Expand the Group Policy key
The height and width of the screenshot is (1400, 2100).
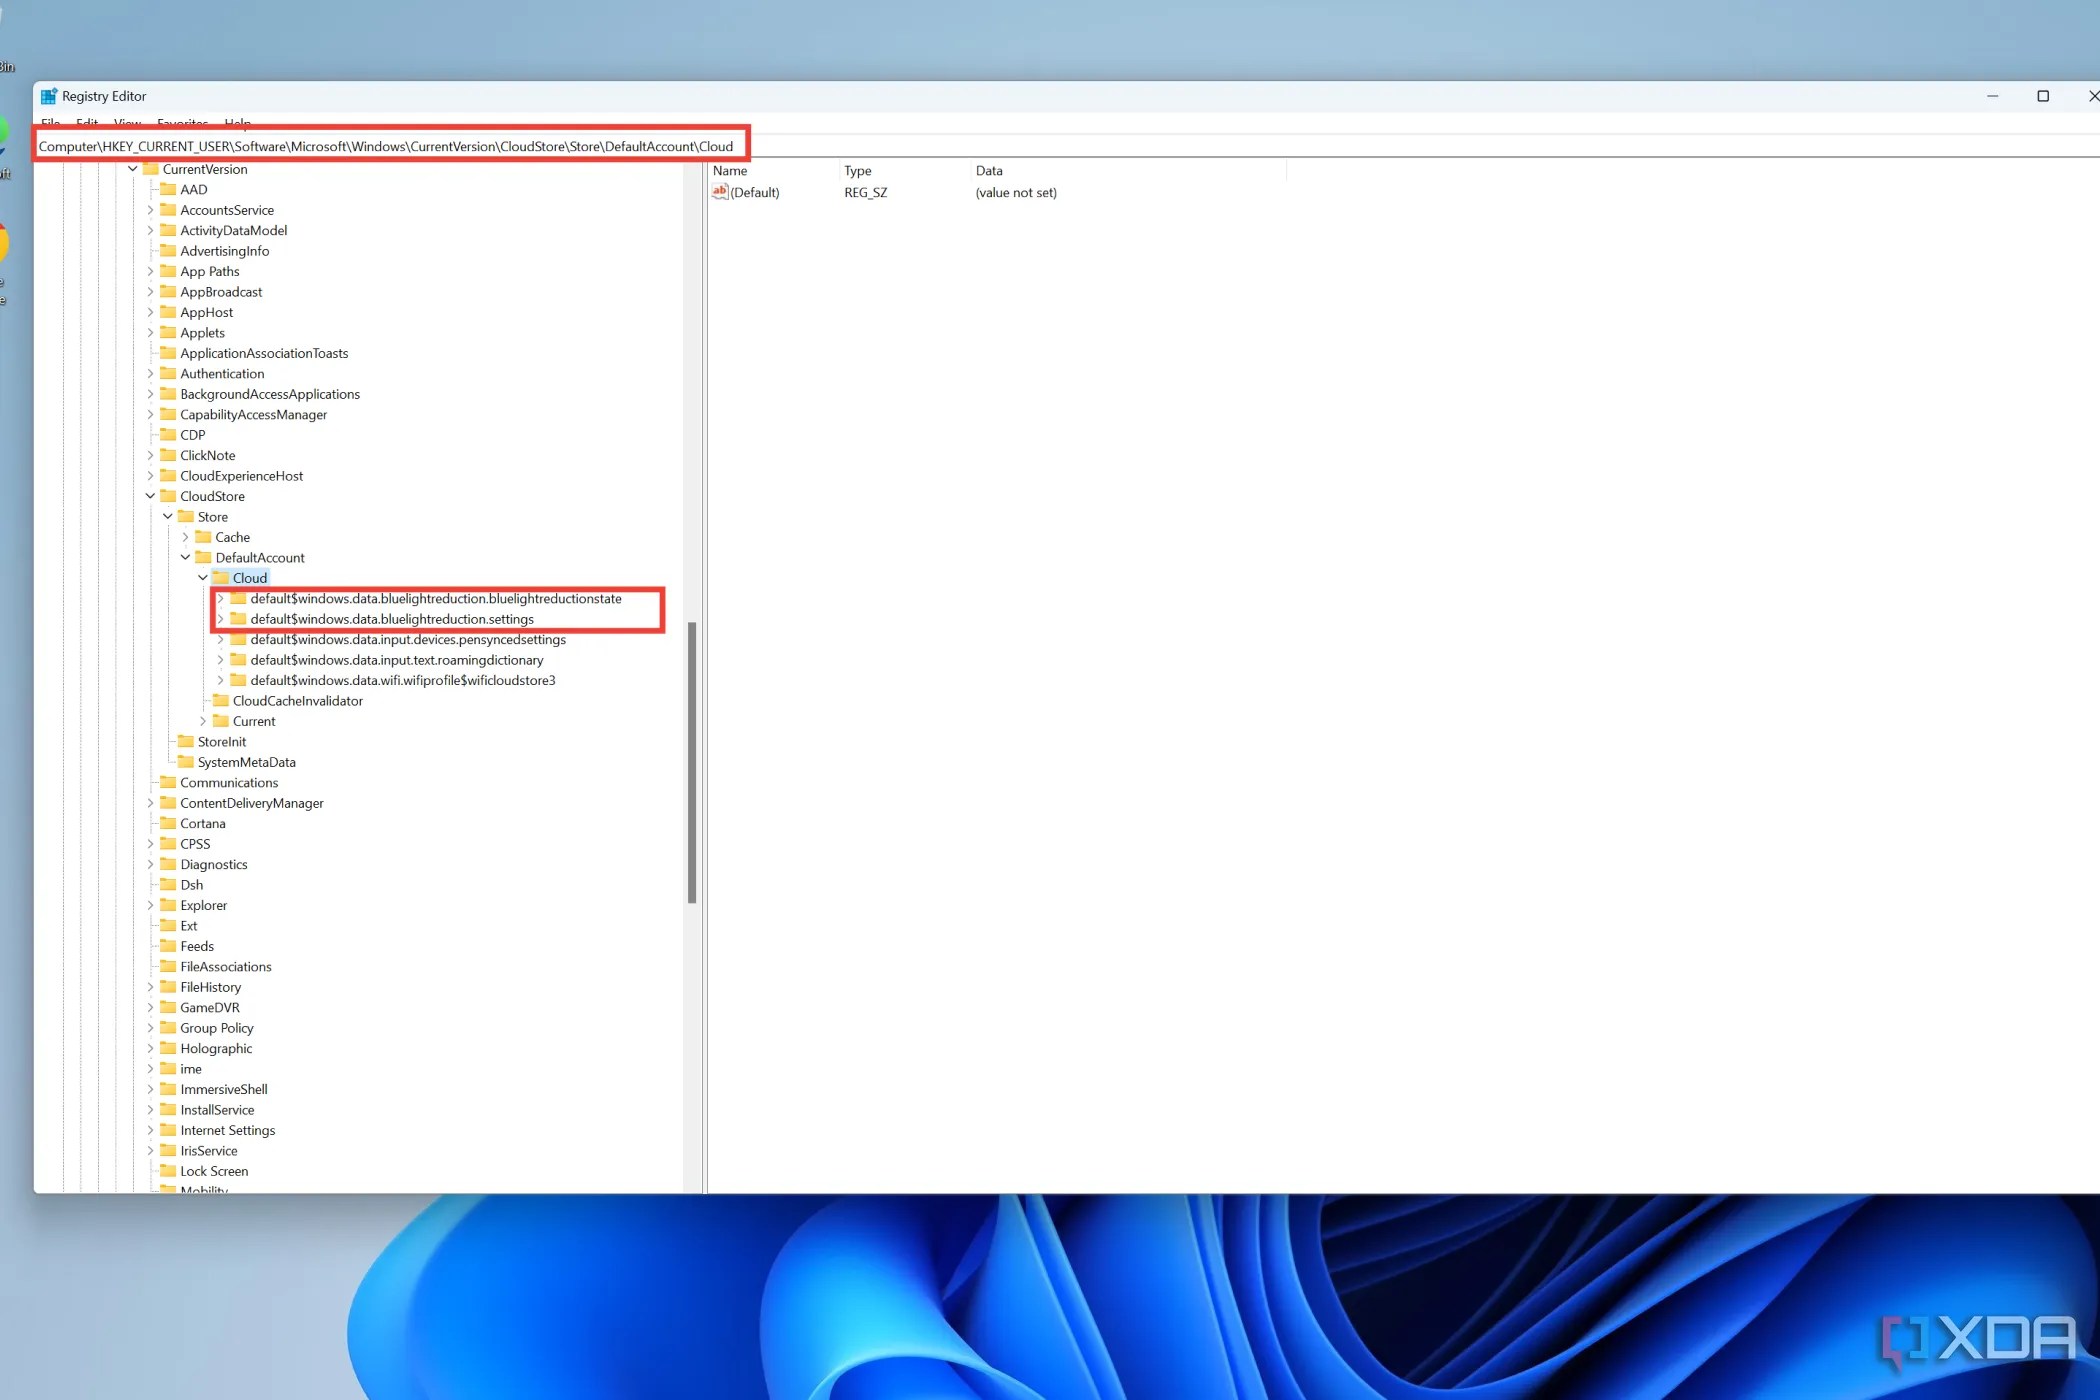[x=150, y=1027]
